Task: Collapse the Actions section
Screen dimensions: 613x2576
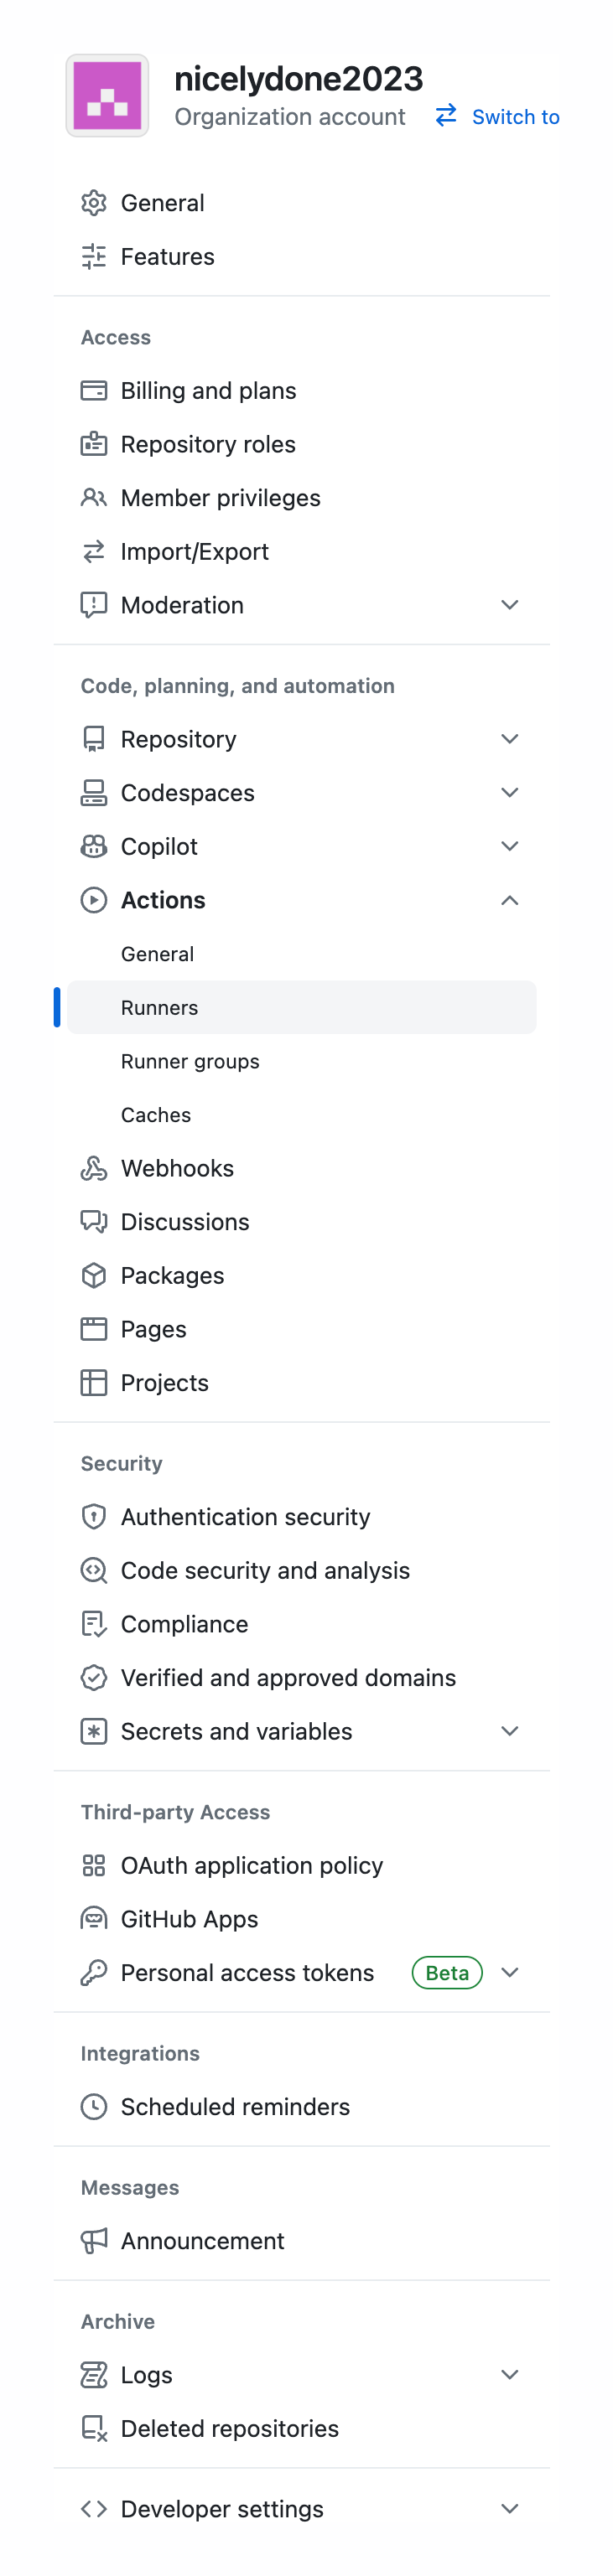Action: [x=510, y=899]
